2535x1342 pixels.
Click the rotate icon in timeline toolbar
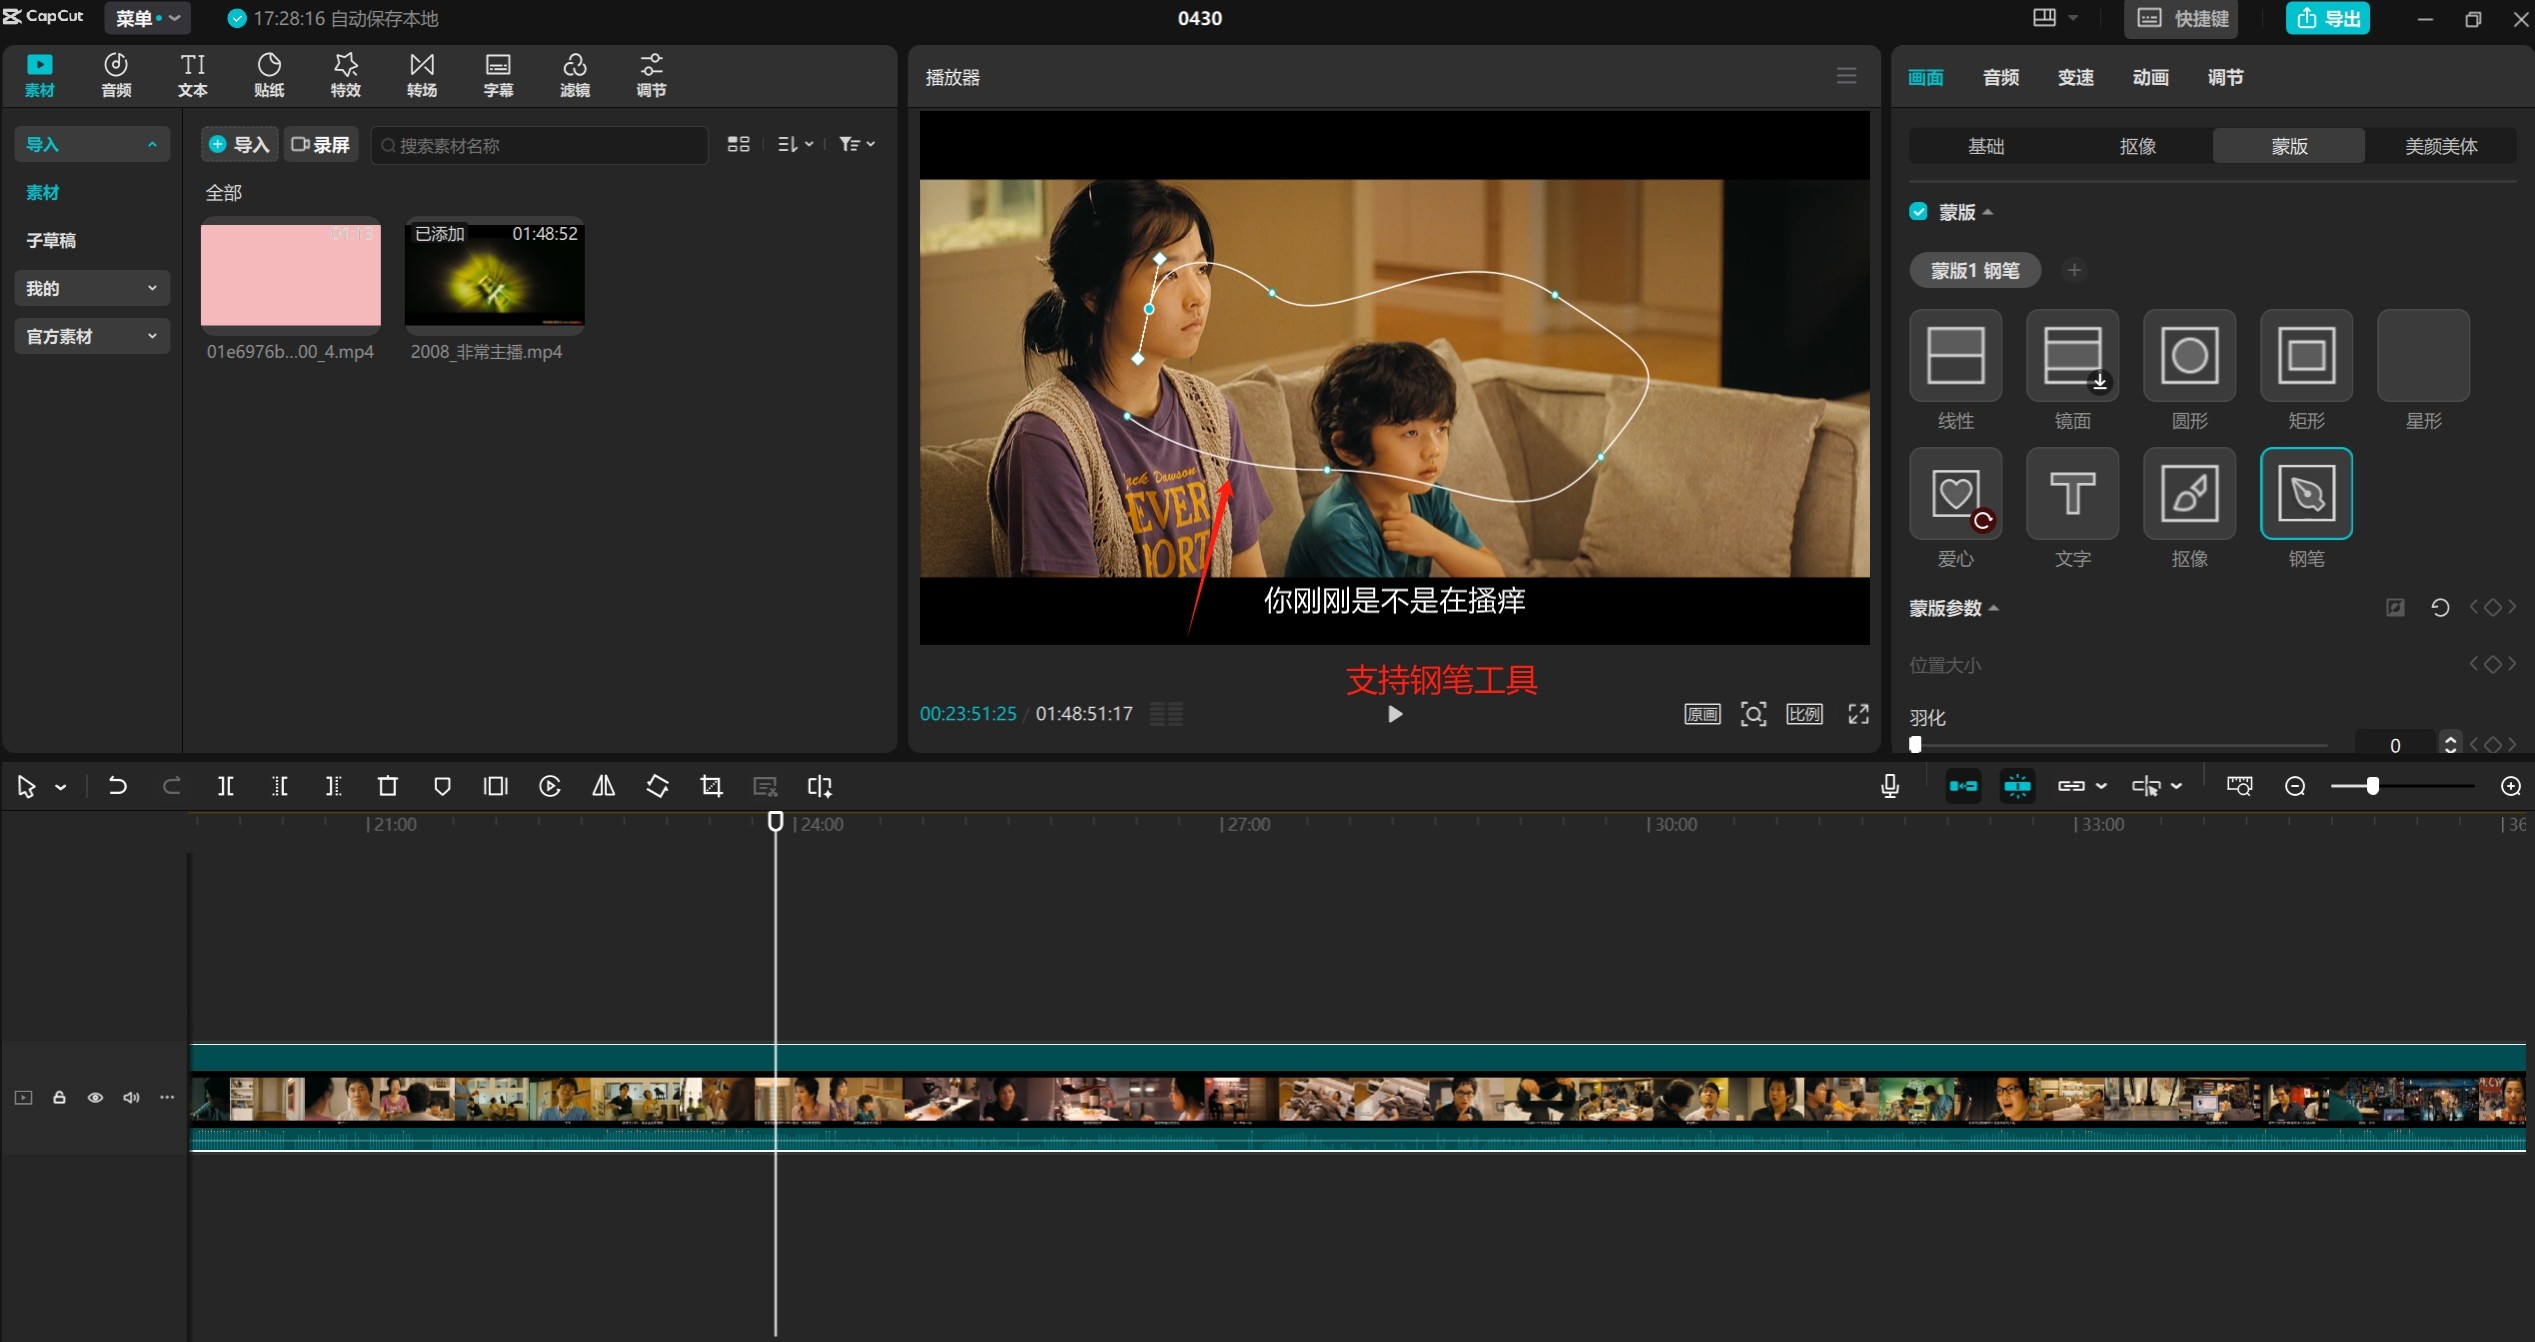[657, 786]
